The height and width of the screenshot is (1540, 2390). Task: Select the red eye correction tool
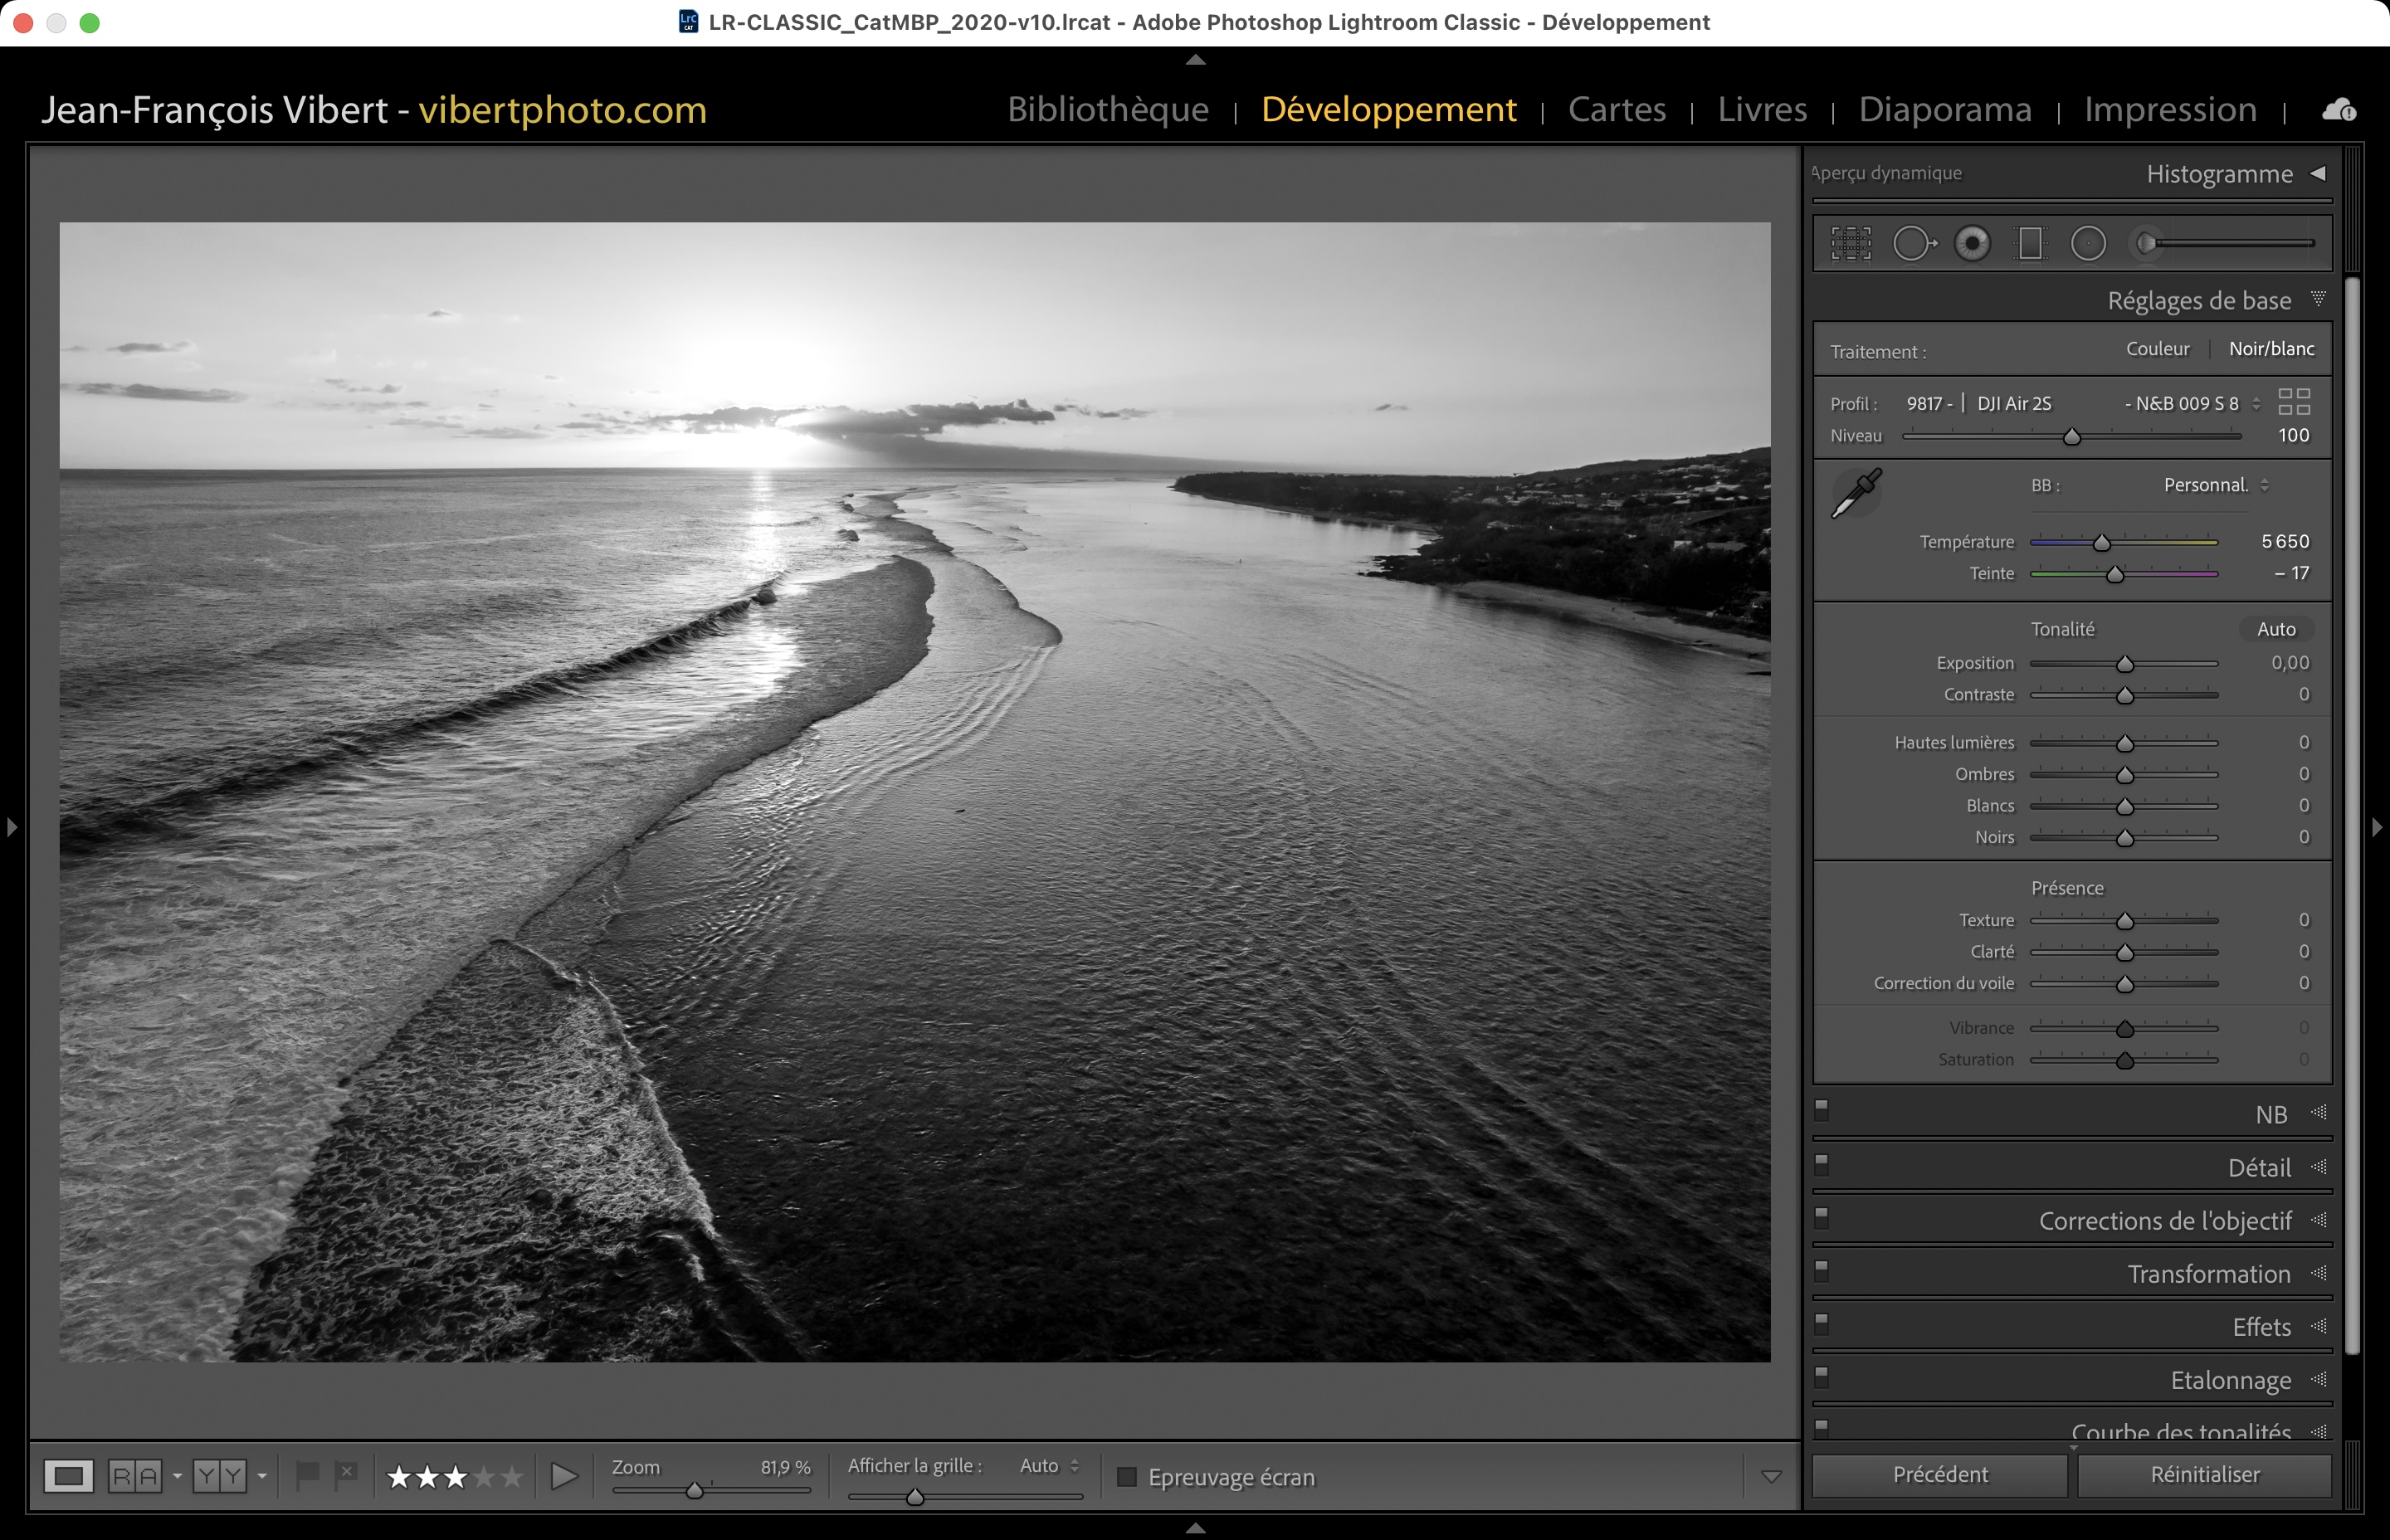[1972, 243]
